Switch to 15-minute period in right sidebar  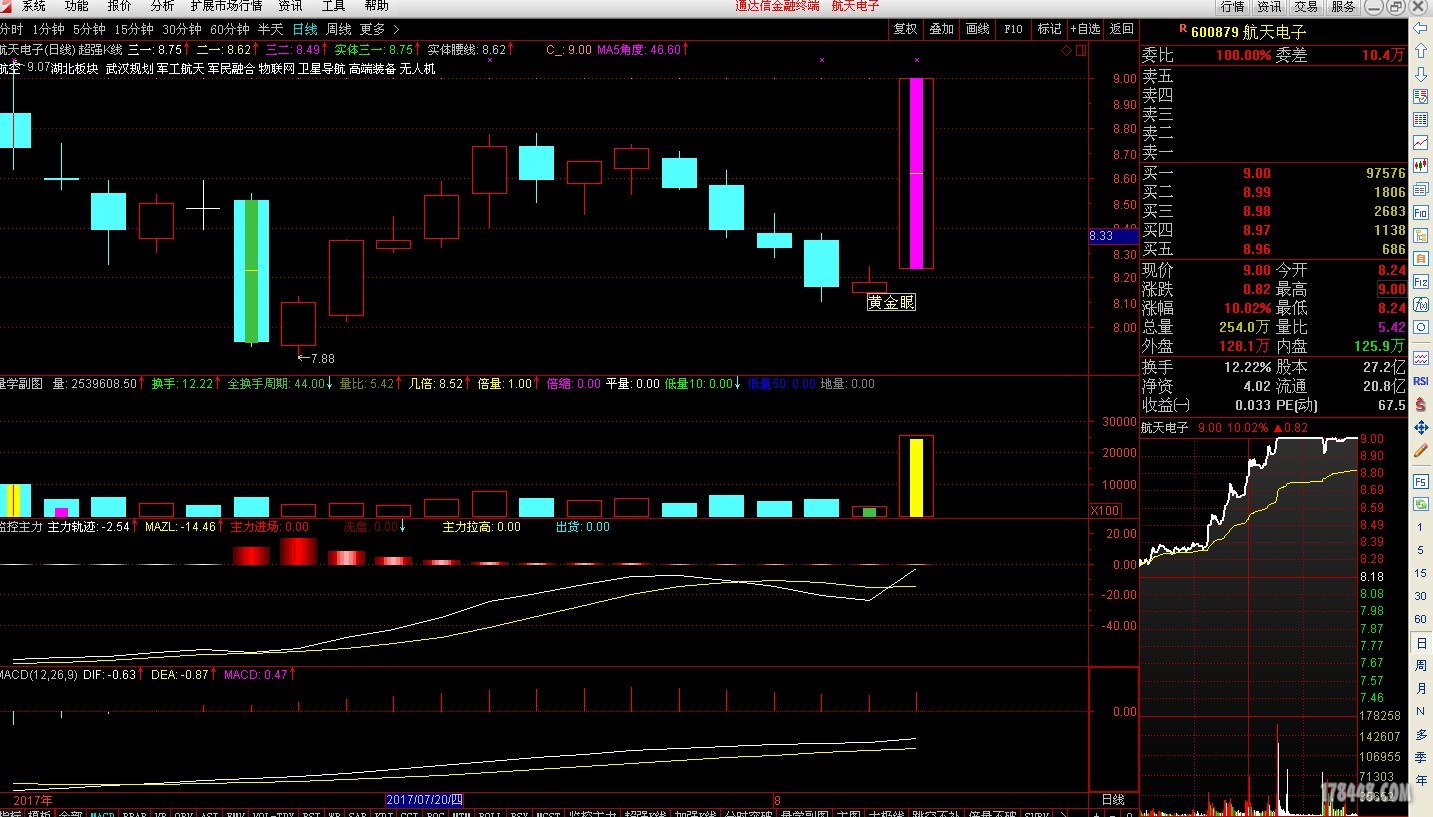[x=1421, y=573]
